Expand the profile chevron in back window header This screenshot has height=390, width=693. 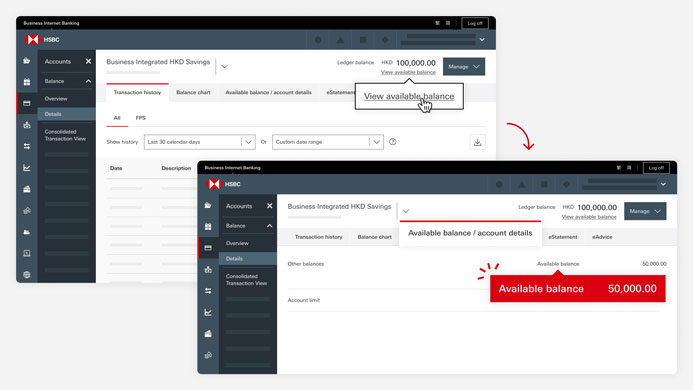click(x=482, y=40)
